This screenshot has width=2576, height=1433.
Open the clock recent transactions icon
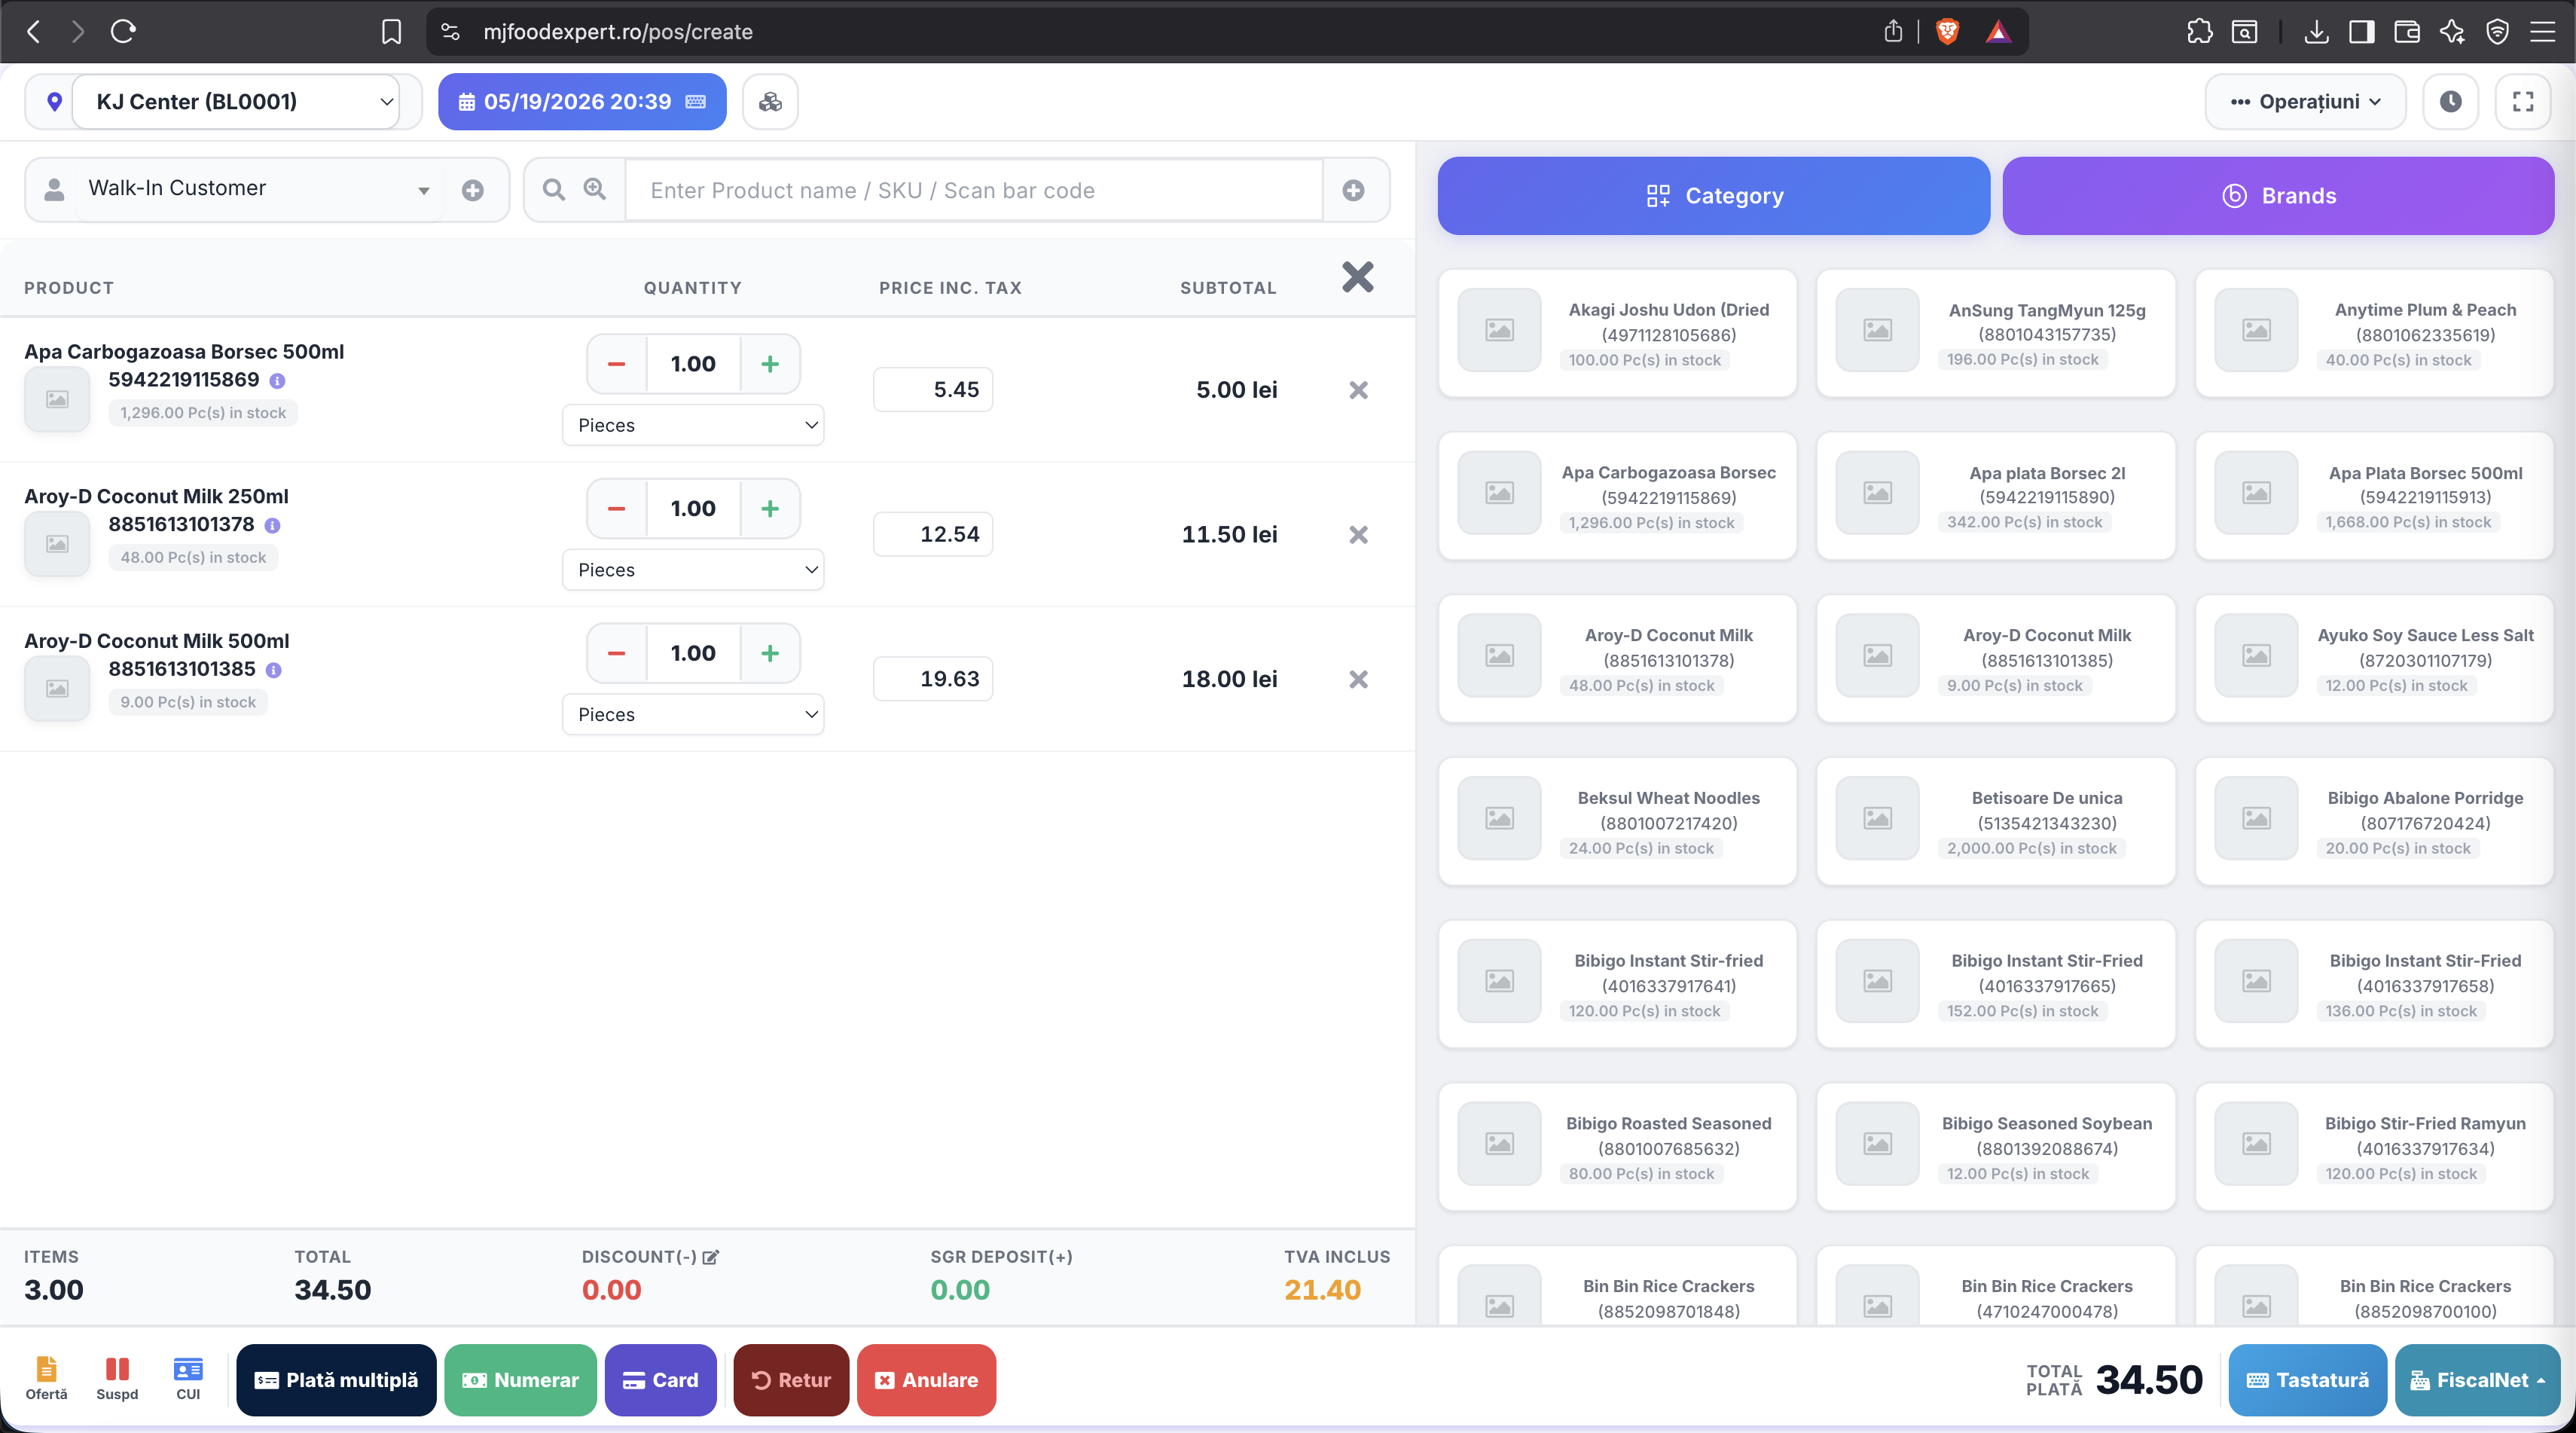(x=2450, y=101)
